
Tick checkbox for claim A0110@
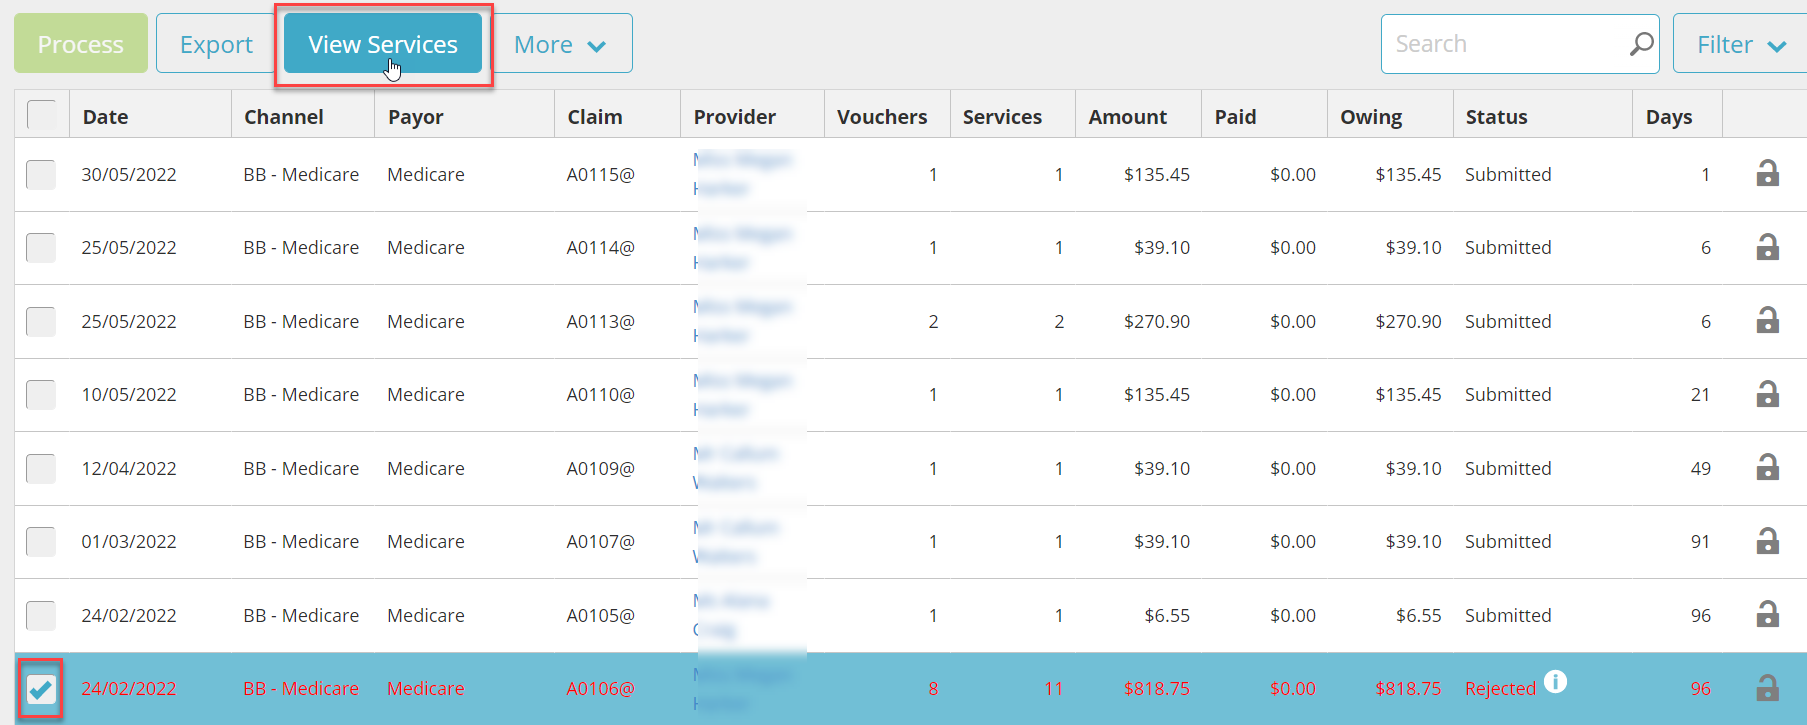[41, 394]
